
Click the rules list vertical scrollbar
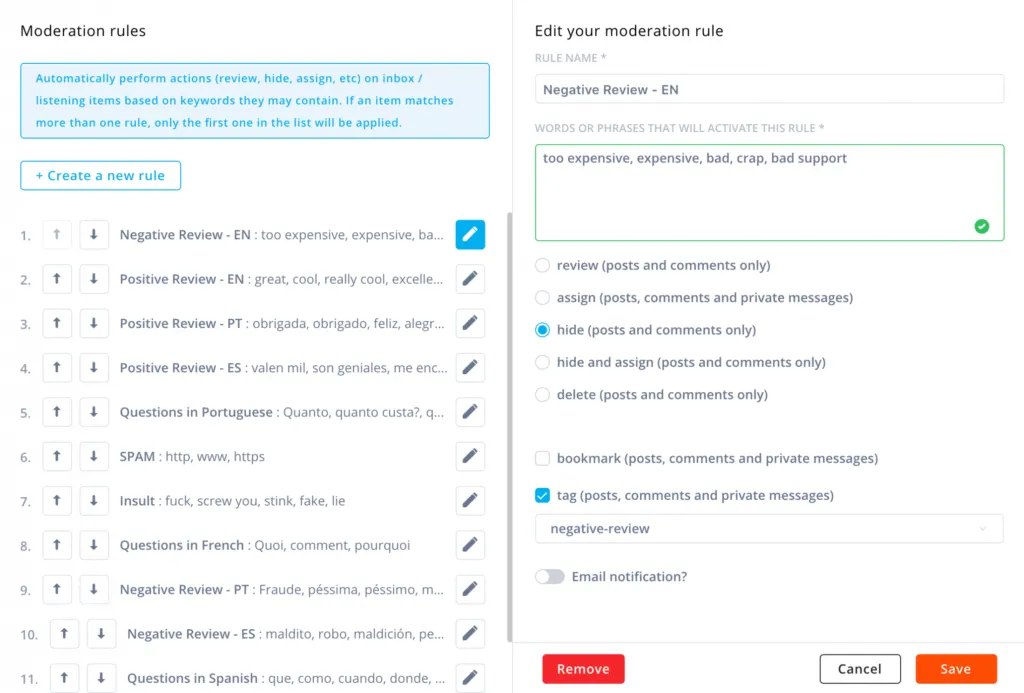pyautogui.click(x=510, y=420)
